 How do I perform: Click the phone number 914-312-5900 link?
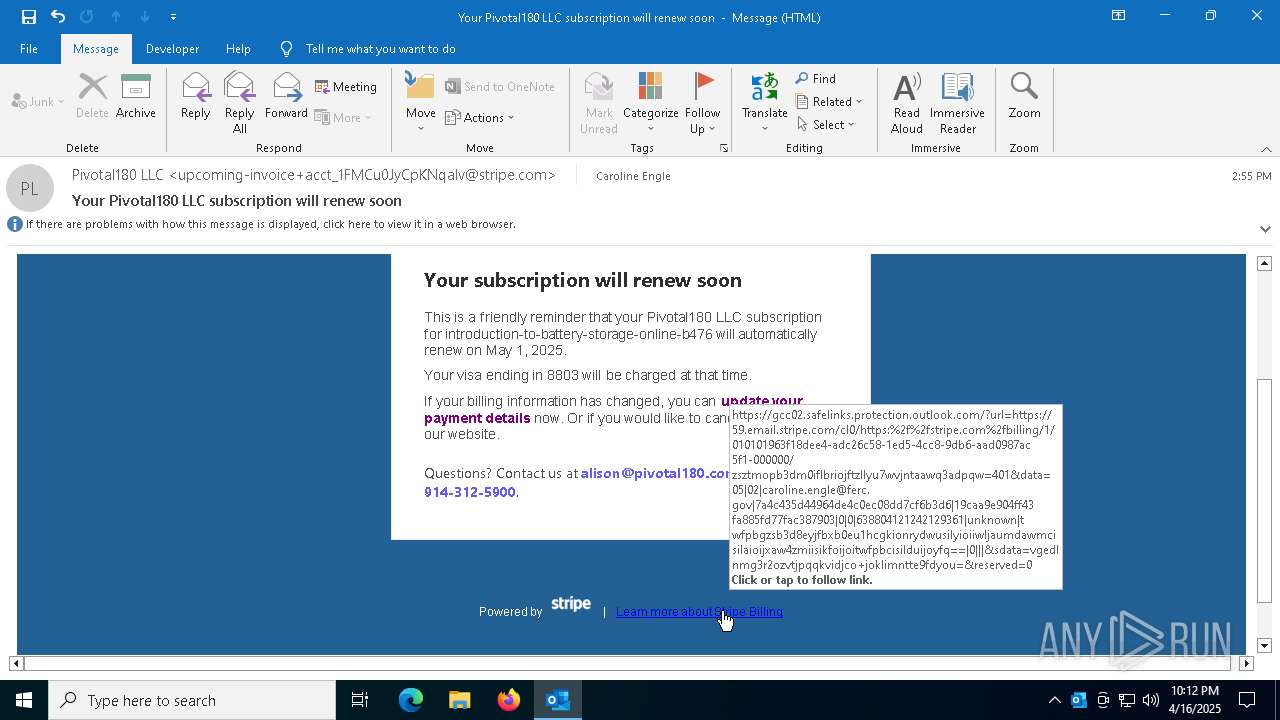(469, 492)
